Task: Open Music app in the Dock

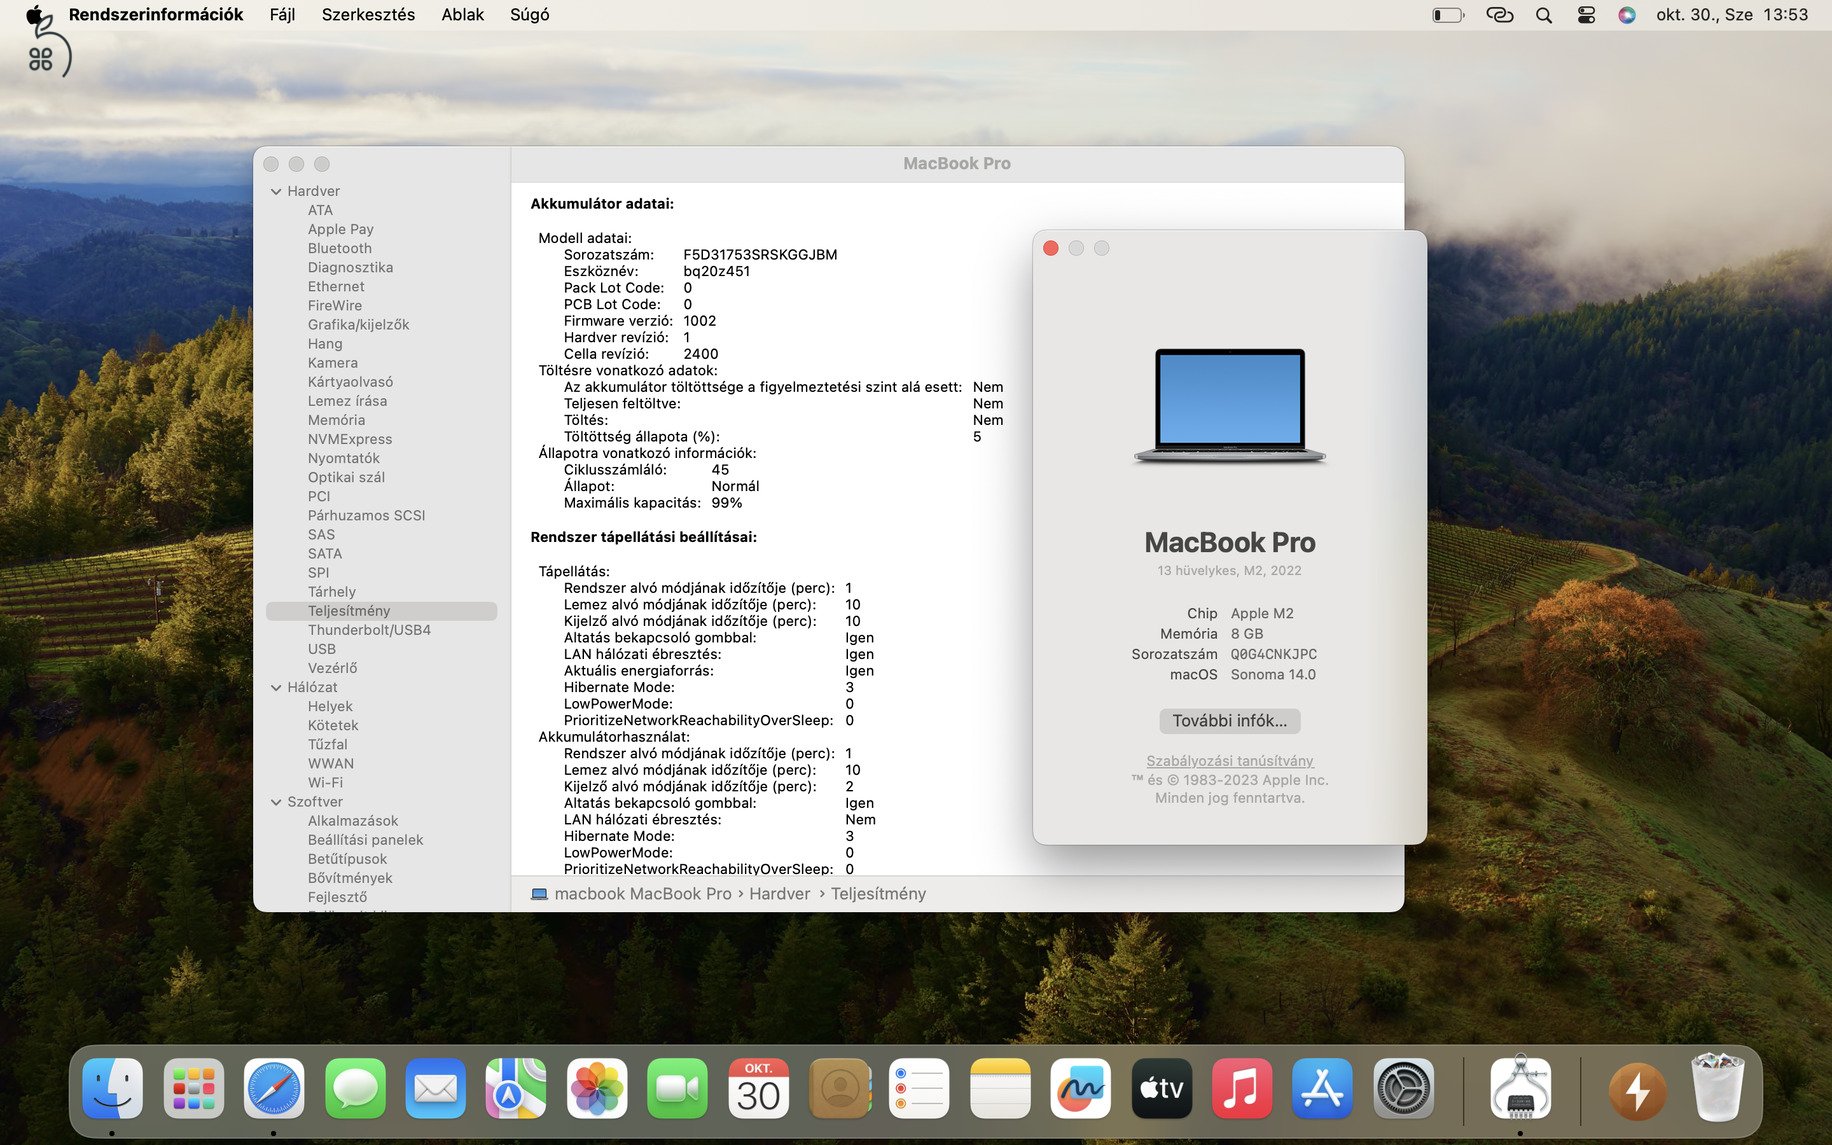Action: tap(1242, 1088)
